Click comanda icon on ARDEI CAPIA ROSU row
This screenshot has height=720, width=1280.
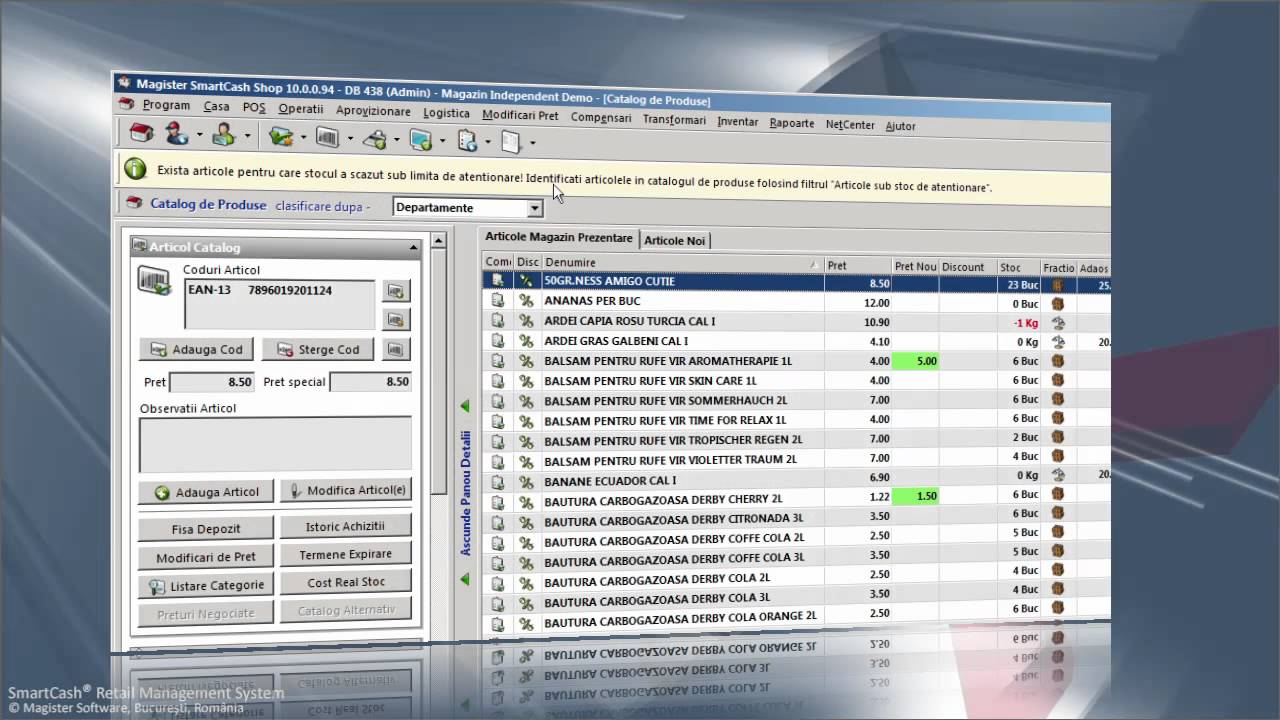(x=497, y=321)
